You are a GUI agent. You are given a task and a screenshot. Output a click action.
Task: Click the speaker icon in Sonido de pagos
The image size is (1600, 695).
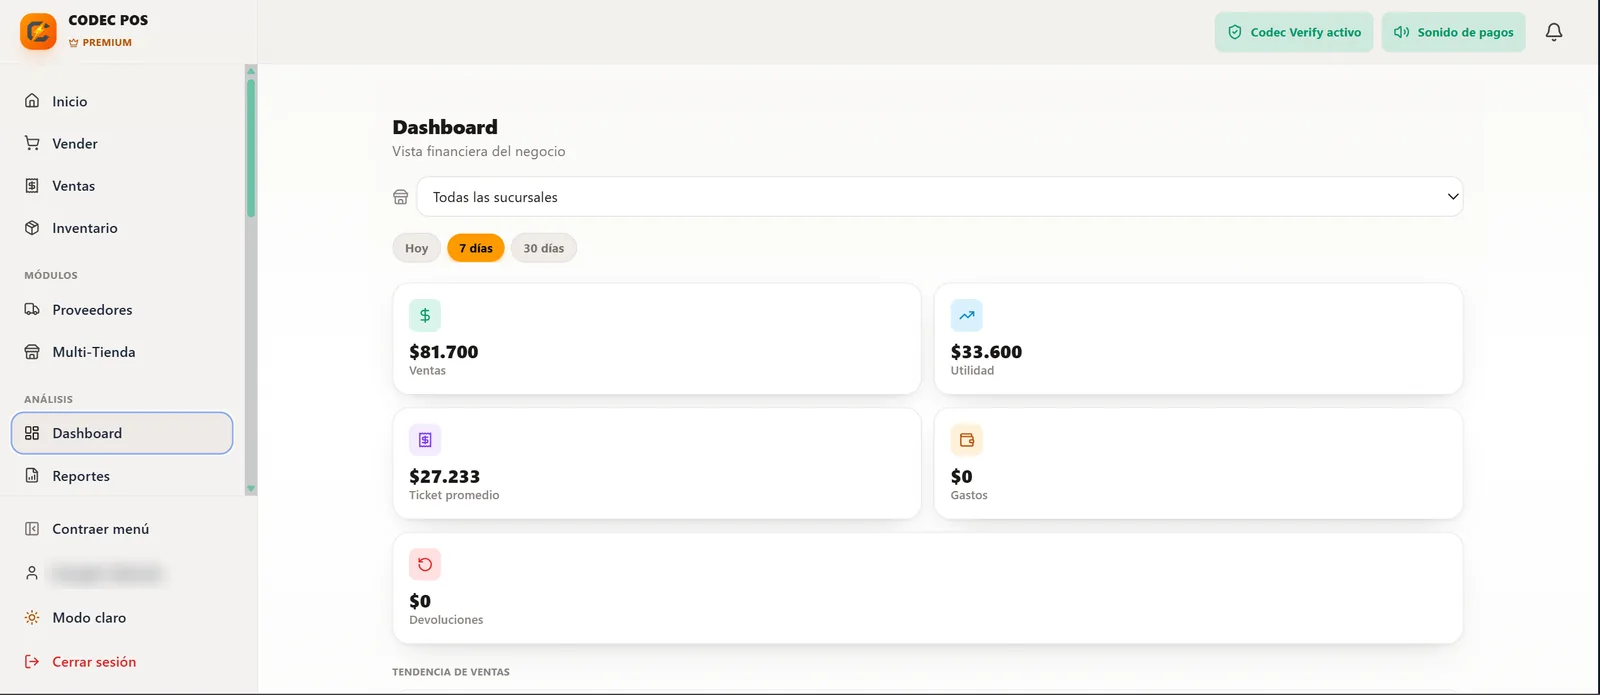click(x=1402, y=32)
